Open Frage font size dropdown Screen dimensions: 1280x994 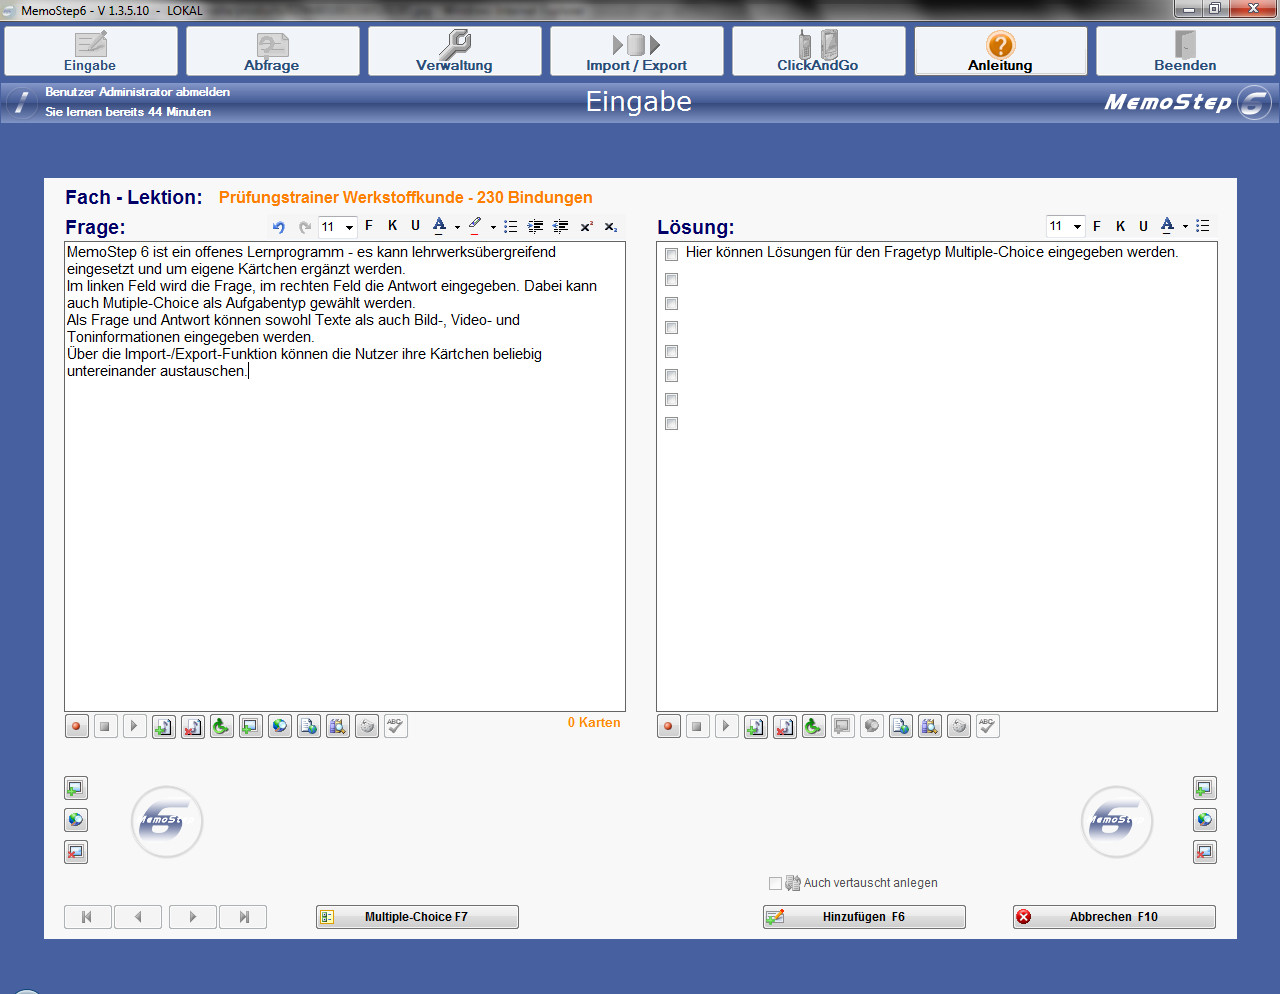tap(349, 227)
